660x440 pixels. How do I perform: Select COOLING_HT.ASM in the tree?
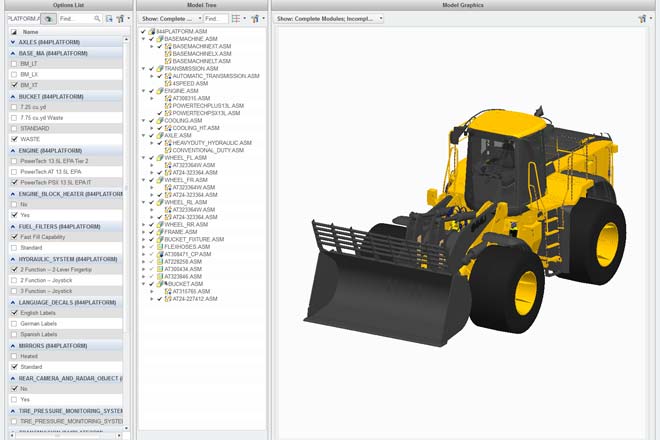click(x=196, y=128)
